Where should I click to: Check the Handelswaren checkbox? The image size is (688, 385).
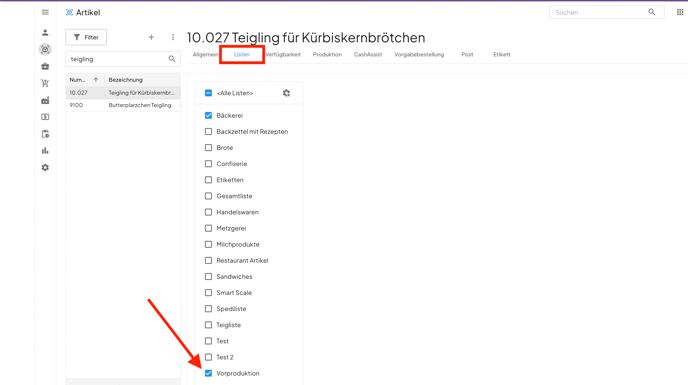[208, 212]
